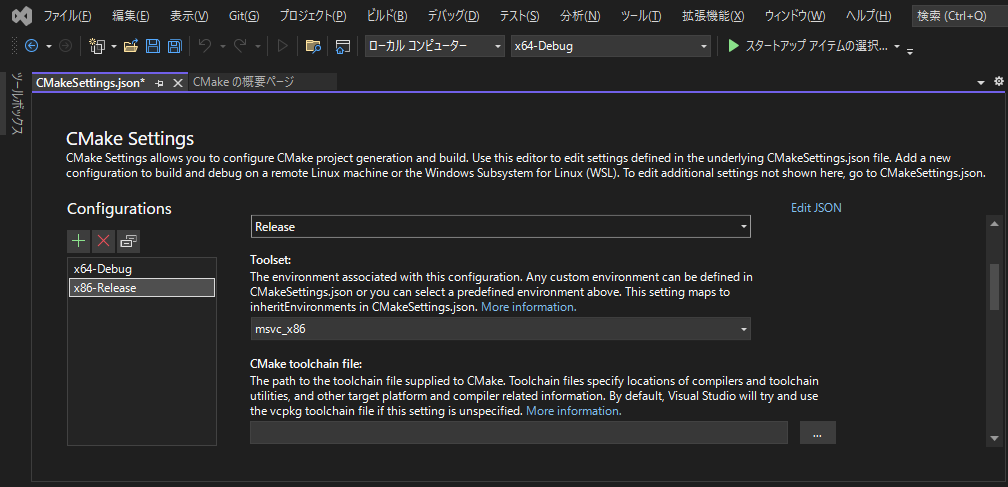Open the 拡張機能(X) menu

713,16
